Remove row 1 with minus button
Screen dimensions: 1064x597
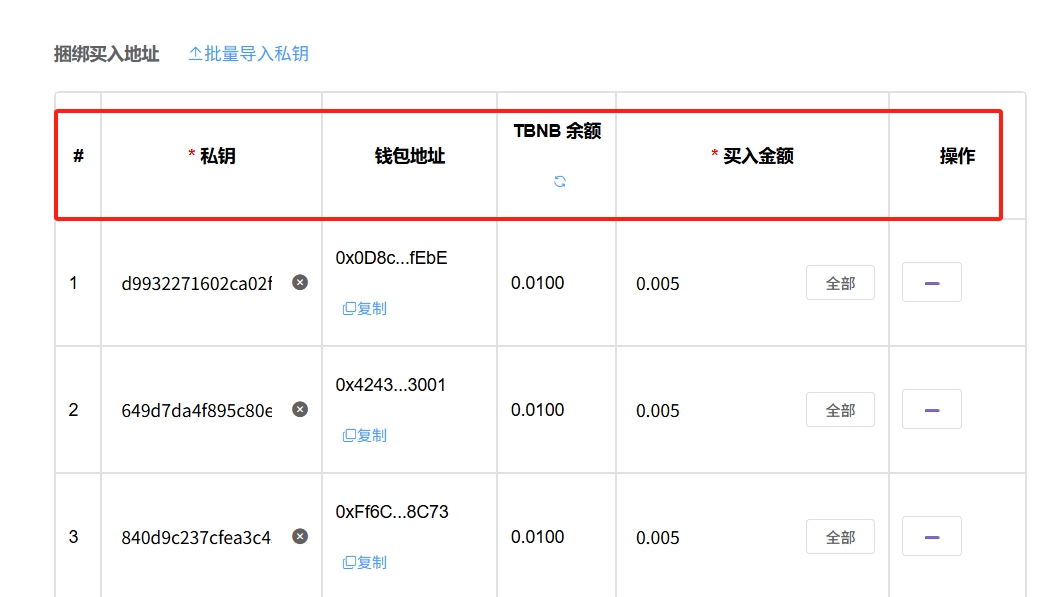[x=932, y=282]
